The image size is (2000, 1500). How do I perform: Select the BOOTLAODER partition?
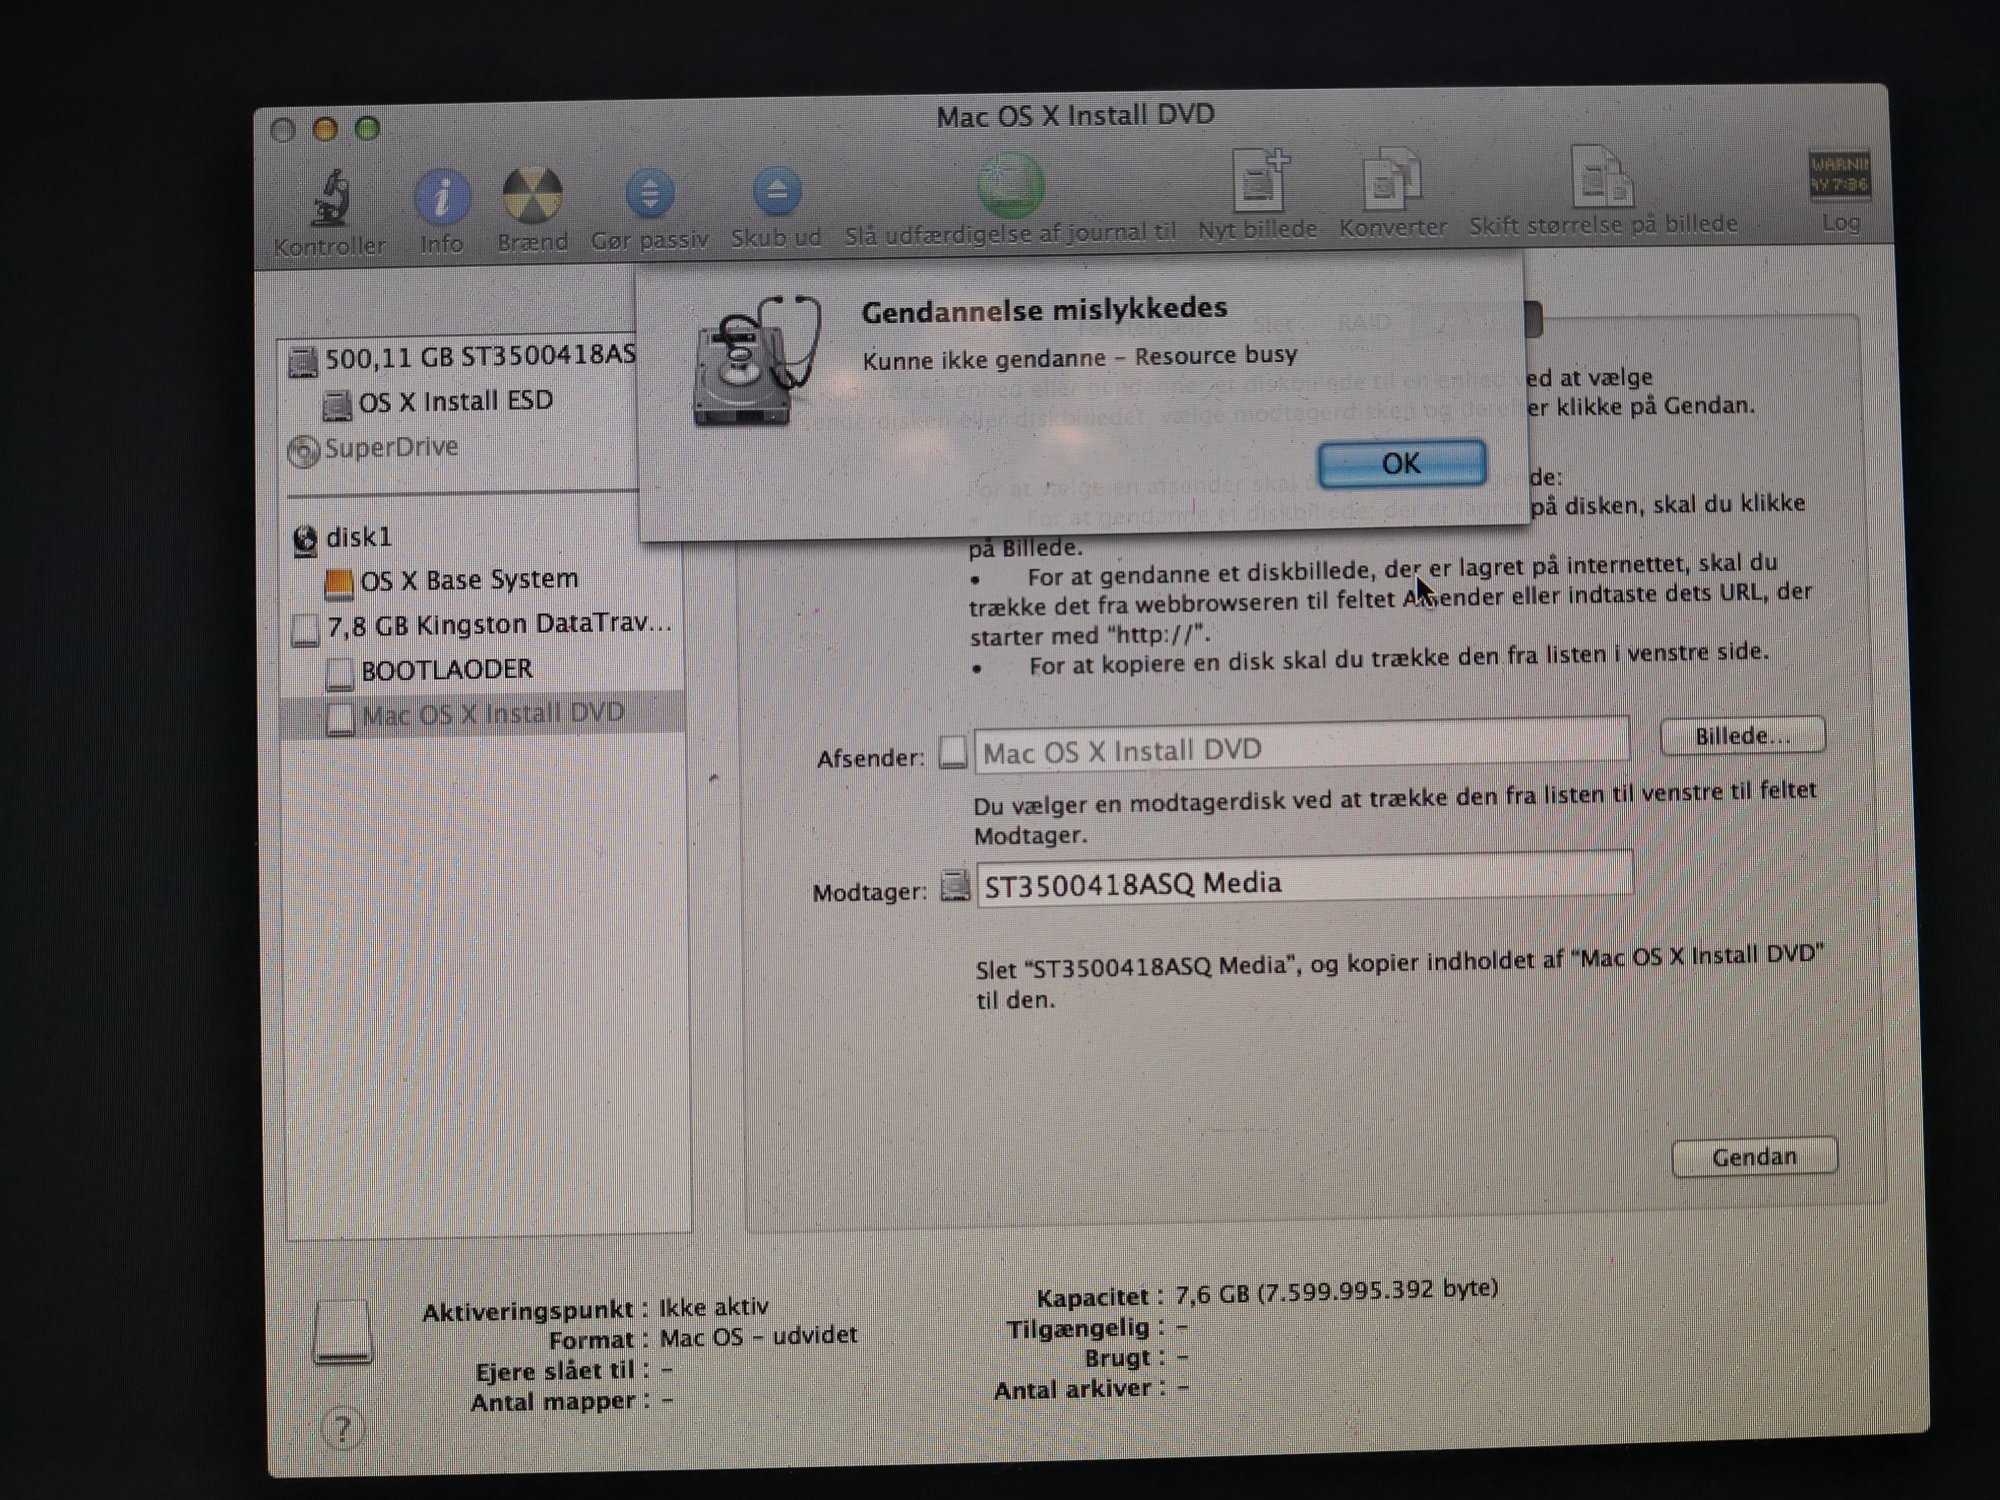coord(446,670)
